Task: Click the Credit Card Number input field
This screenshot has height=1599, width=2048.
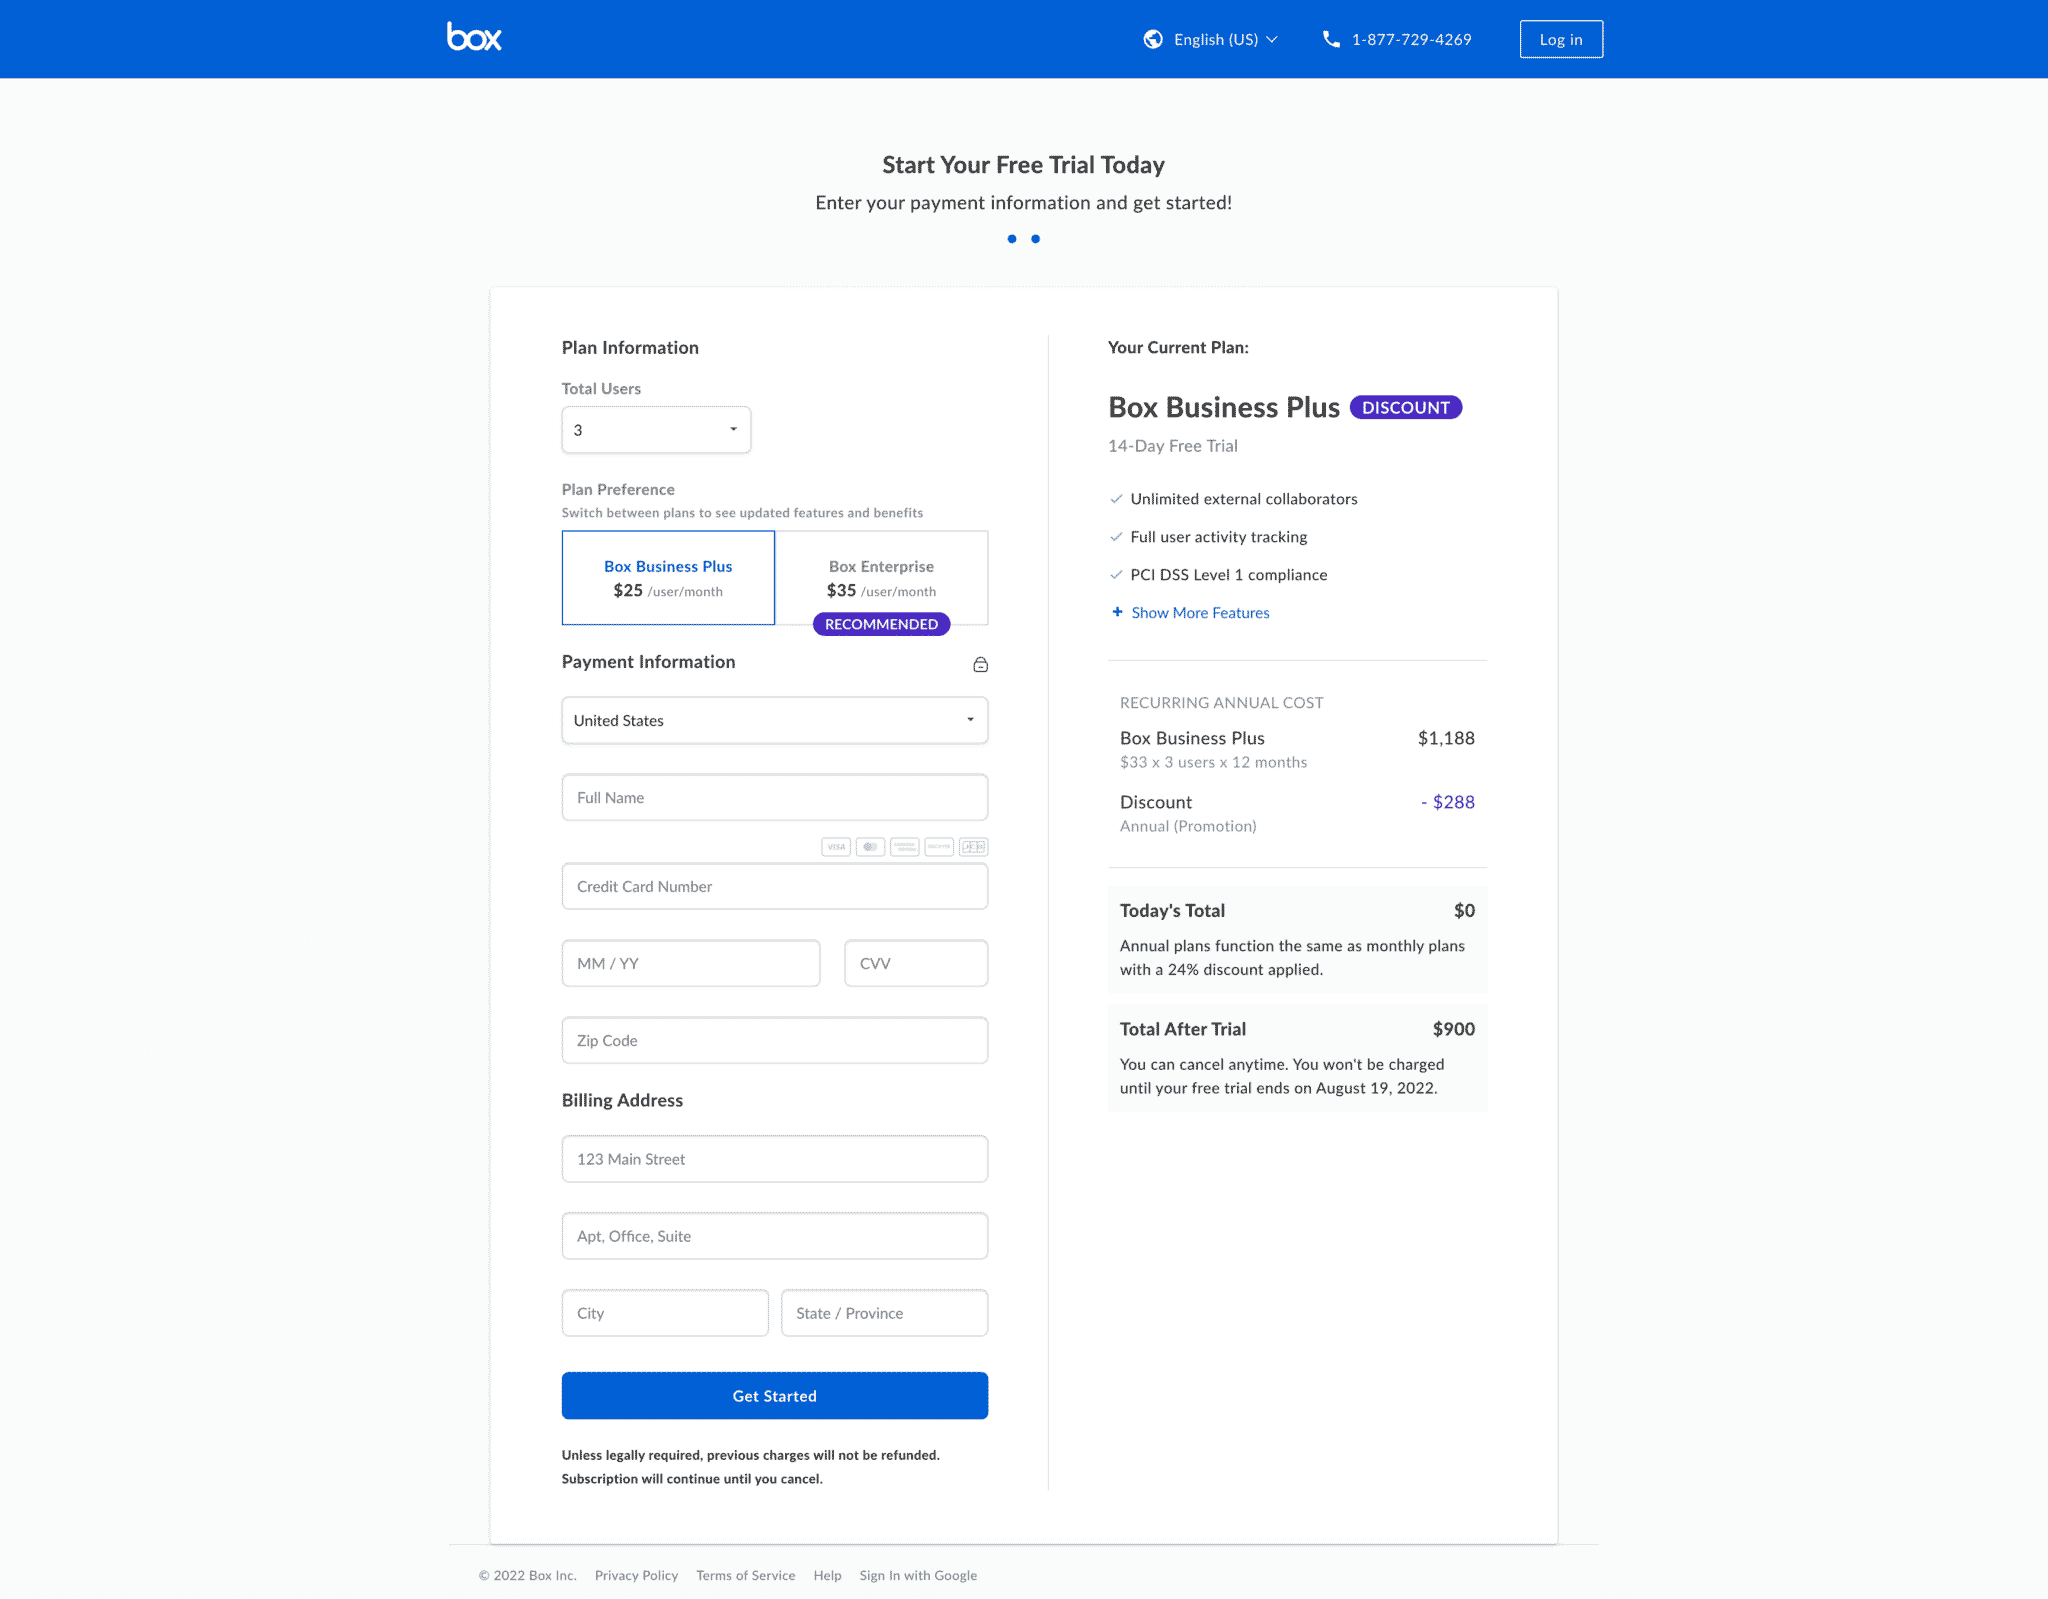Action: click(773, 884)
